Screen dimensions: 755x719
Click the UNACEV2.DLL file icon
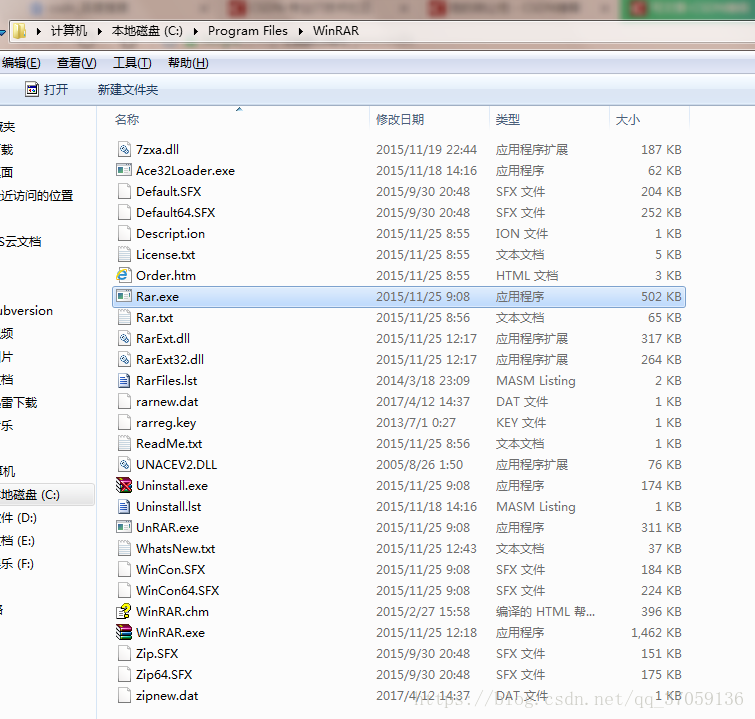124,464
